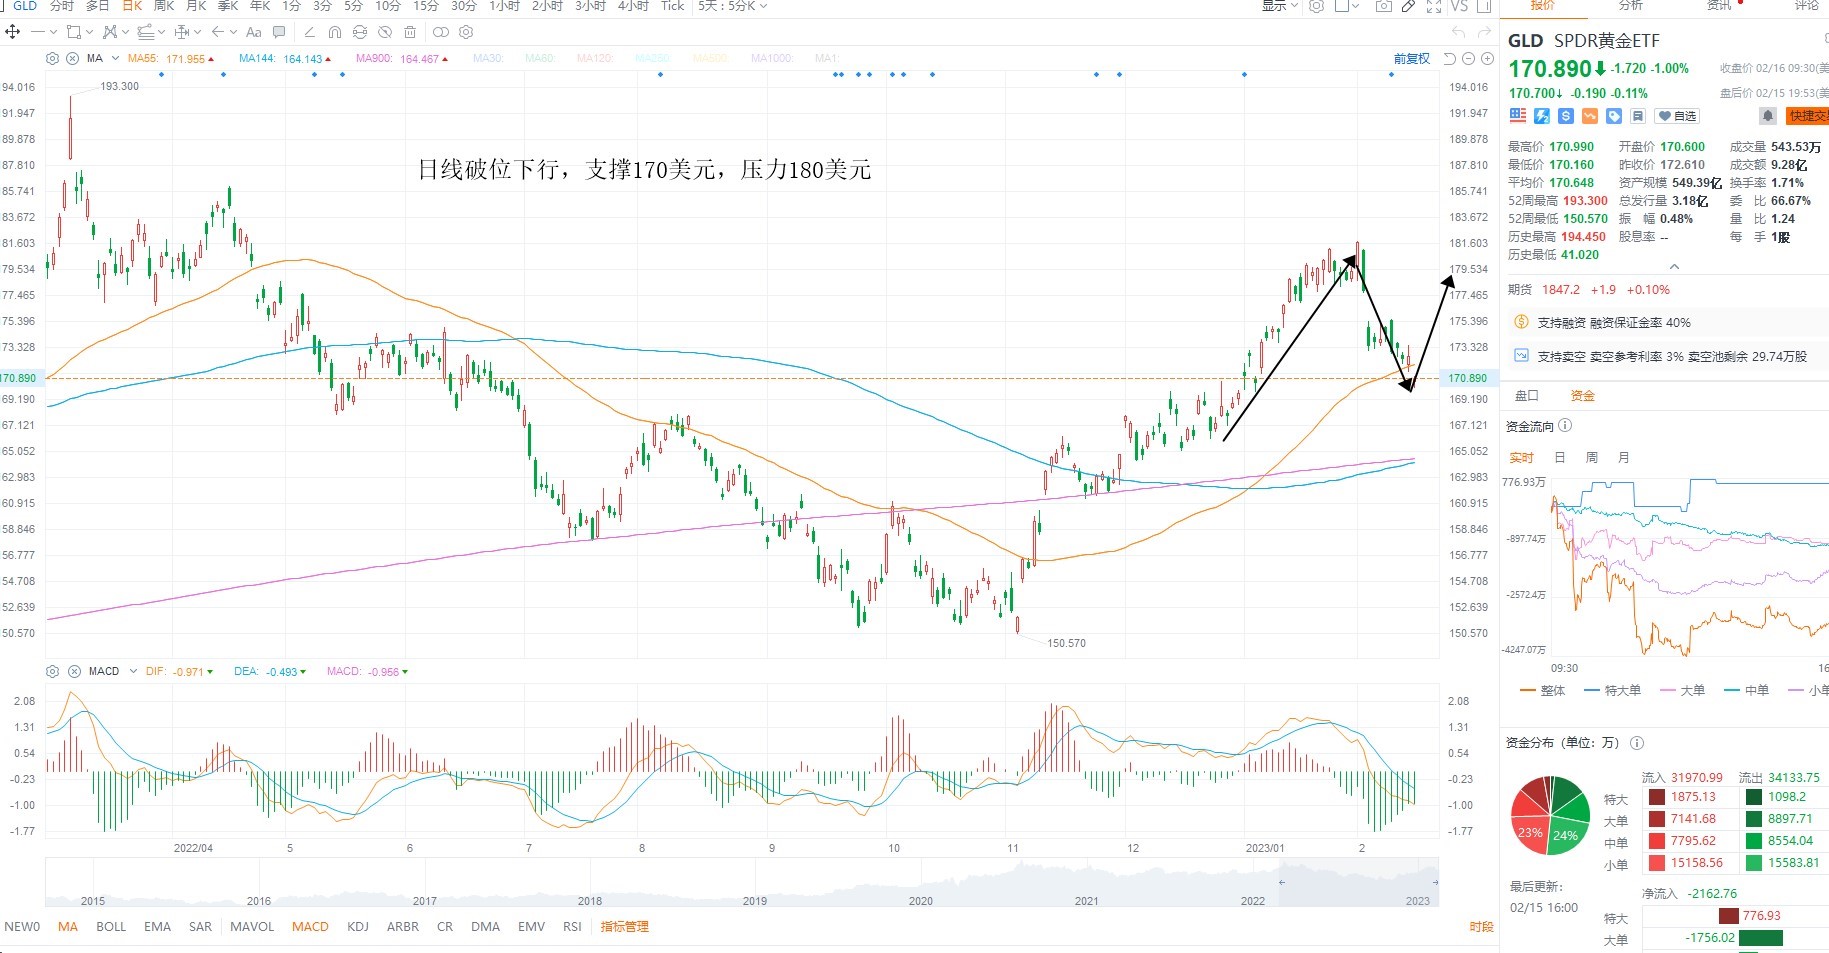Toggle the MA120 average line

[x=595, y=59]
